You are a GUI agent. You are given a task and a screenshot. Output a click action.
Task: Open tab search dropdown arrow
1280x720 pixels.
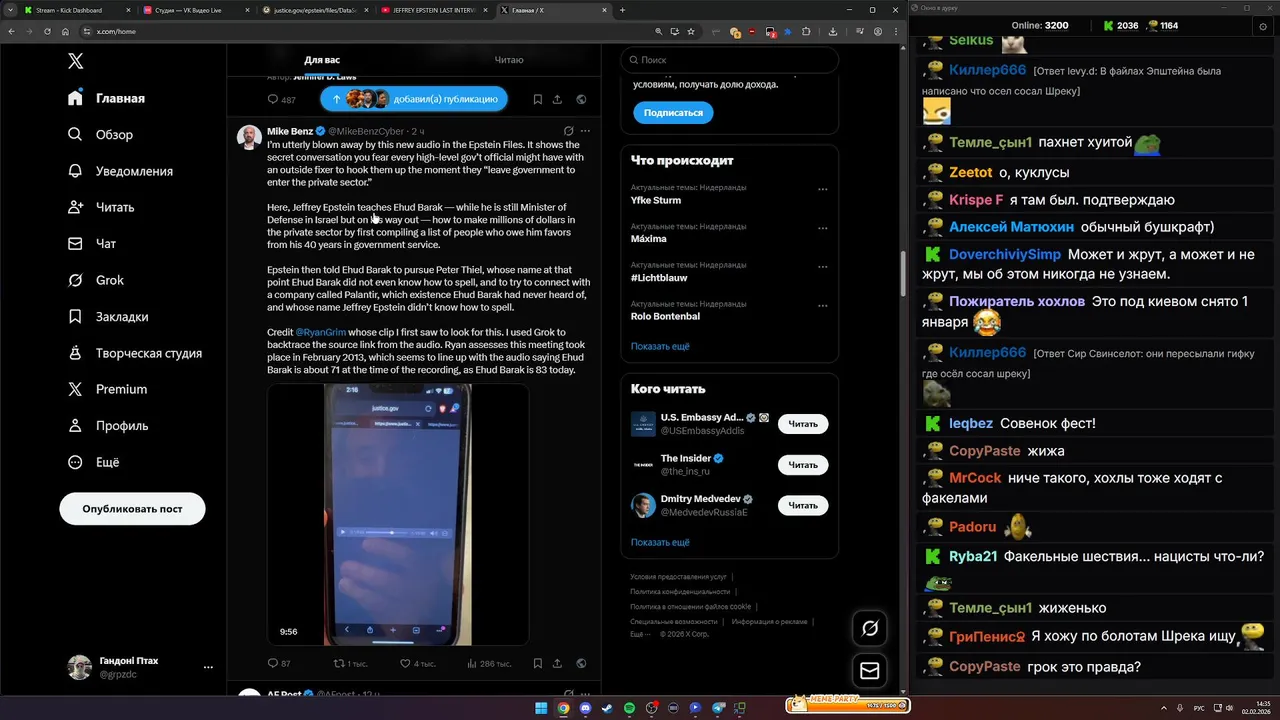pos(9,10)
